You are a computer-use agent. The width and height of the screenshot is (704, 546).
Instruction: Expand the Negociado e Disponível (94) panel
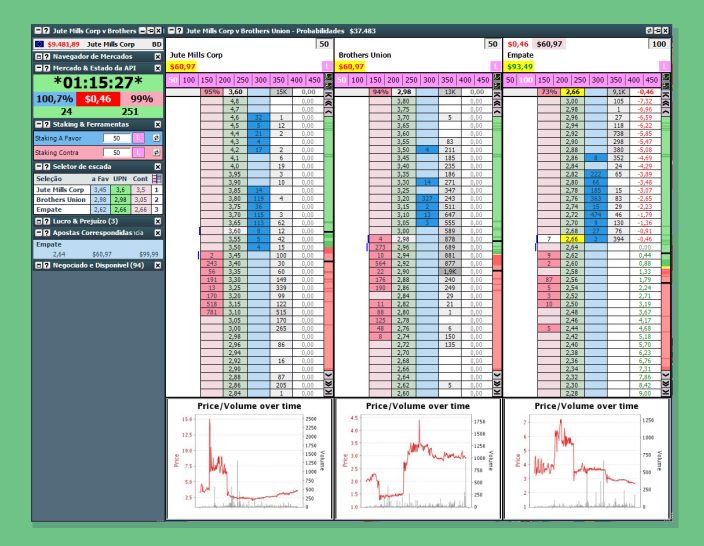pos(39,265)
